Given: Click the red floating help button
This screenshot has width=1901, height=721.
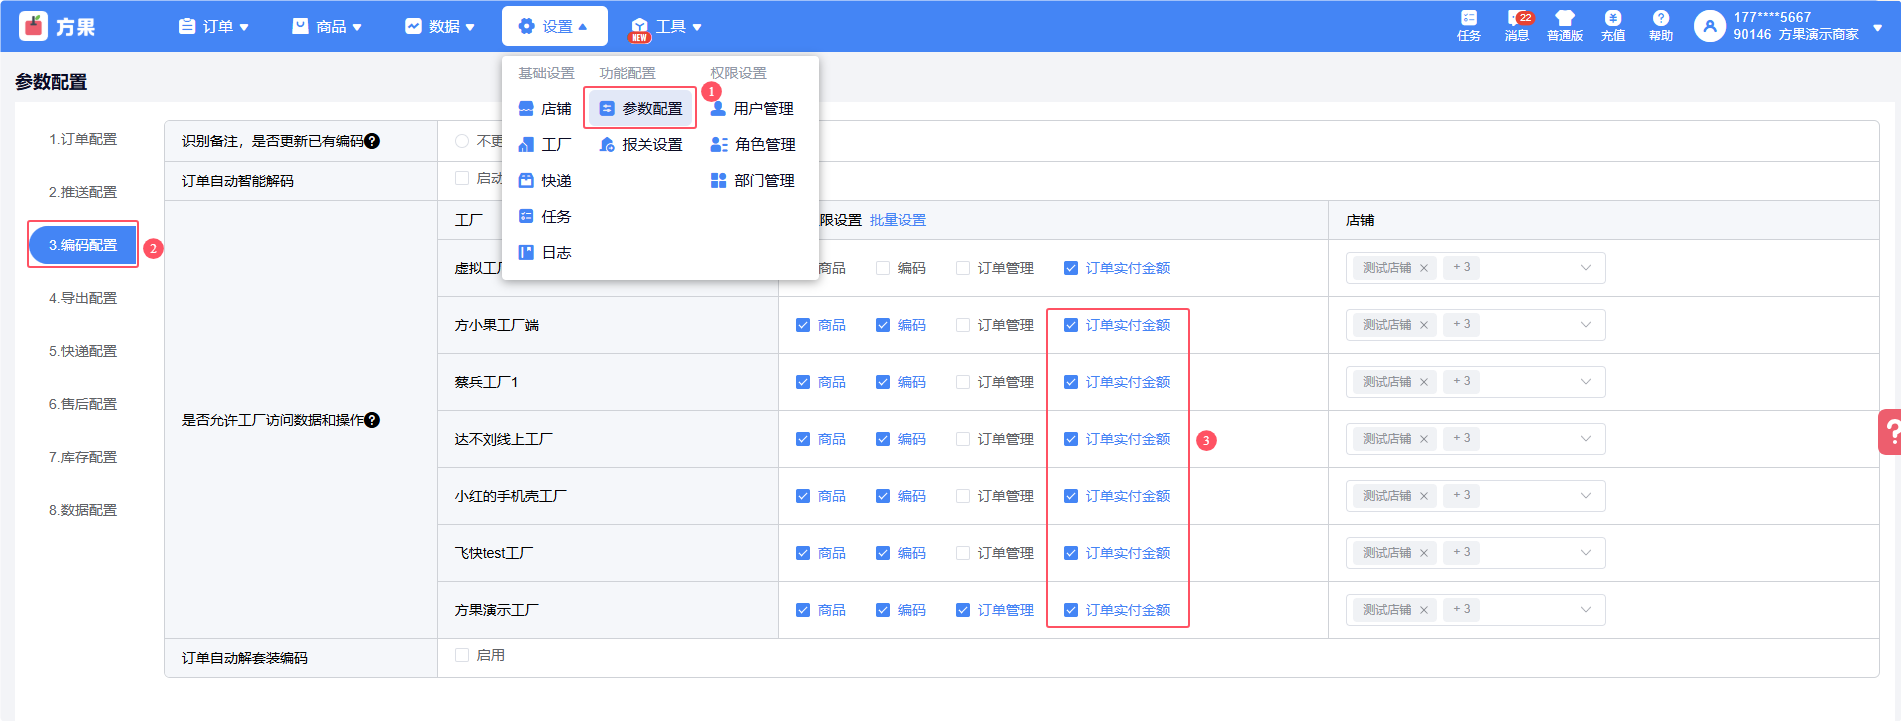Looking at the screenshot, I should 1889,432.
